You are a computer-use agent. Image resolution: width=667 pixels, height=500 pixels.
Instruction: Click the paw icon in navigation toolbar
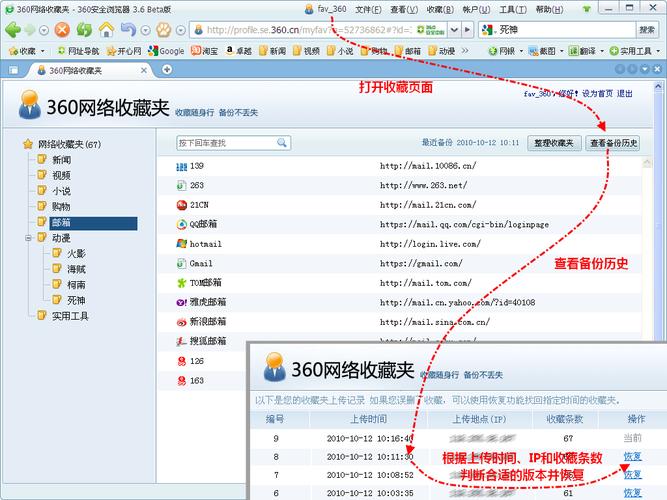[163, 29]
